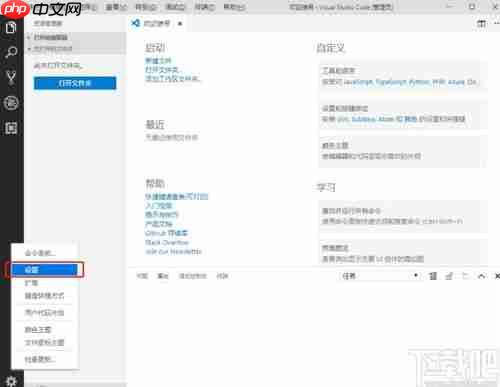Select the 欢迎使用 tab
The height and width of the screenshot is (387, 500).
coord(157,23)
